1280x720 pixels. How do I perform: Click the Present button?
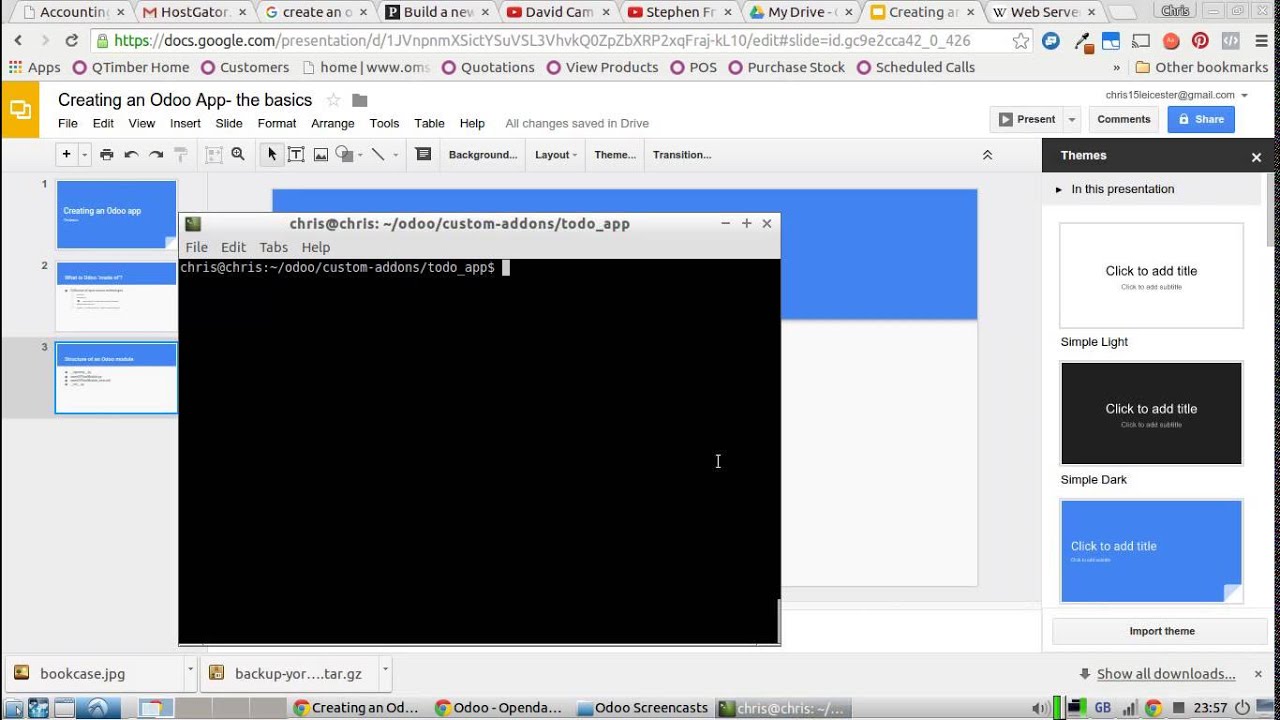(x=1027, y=119)
